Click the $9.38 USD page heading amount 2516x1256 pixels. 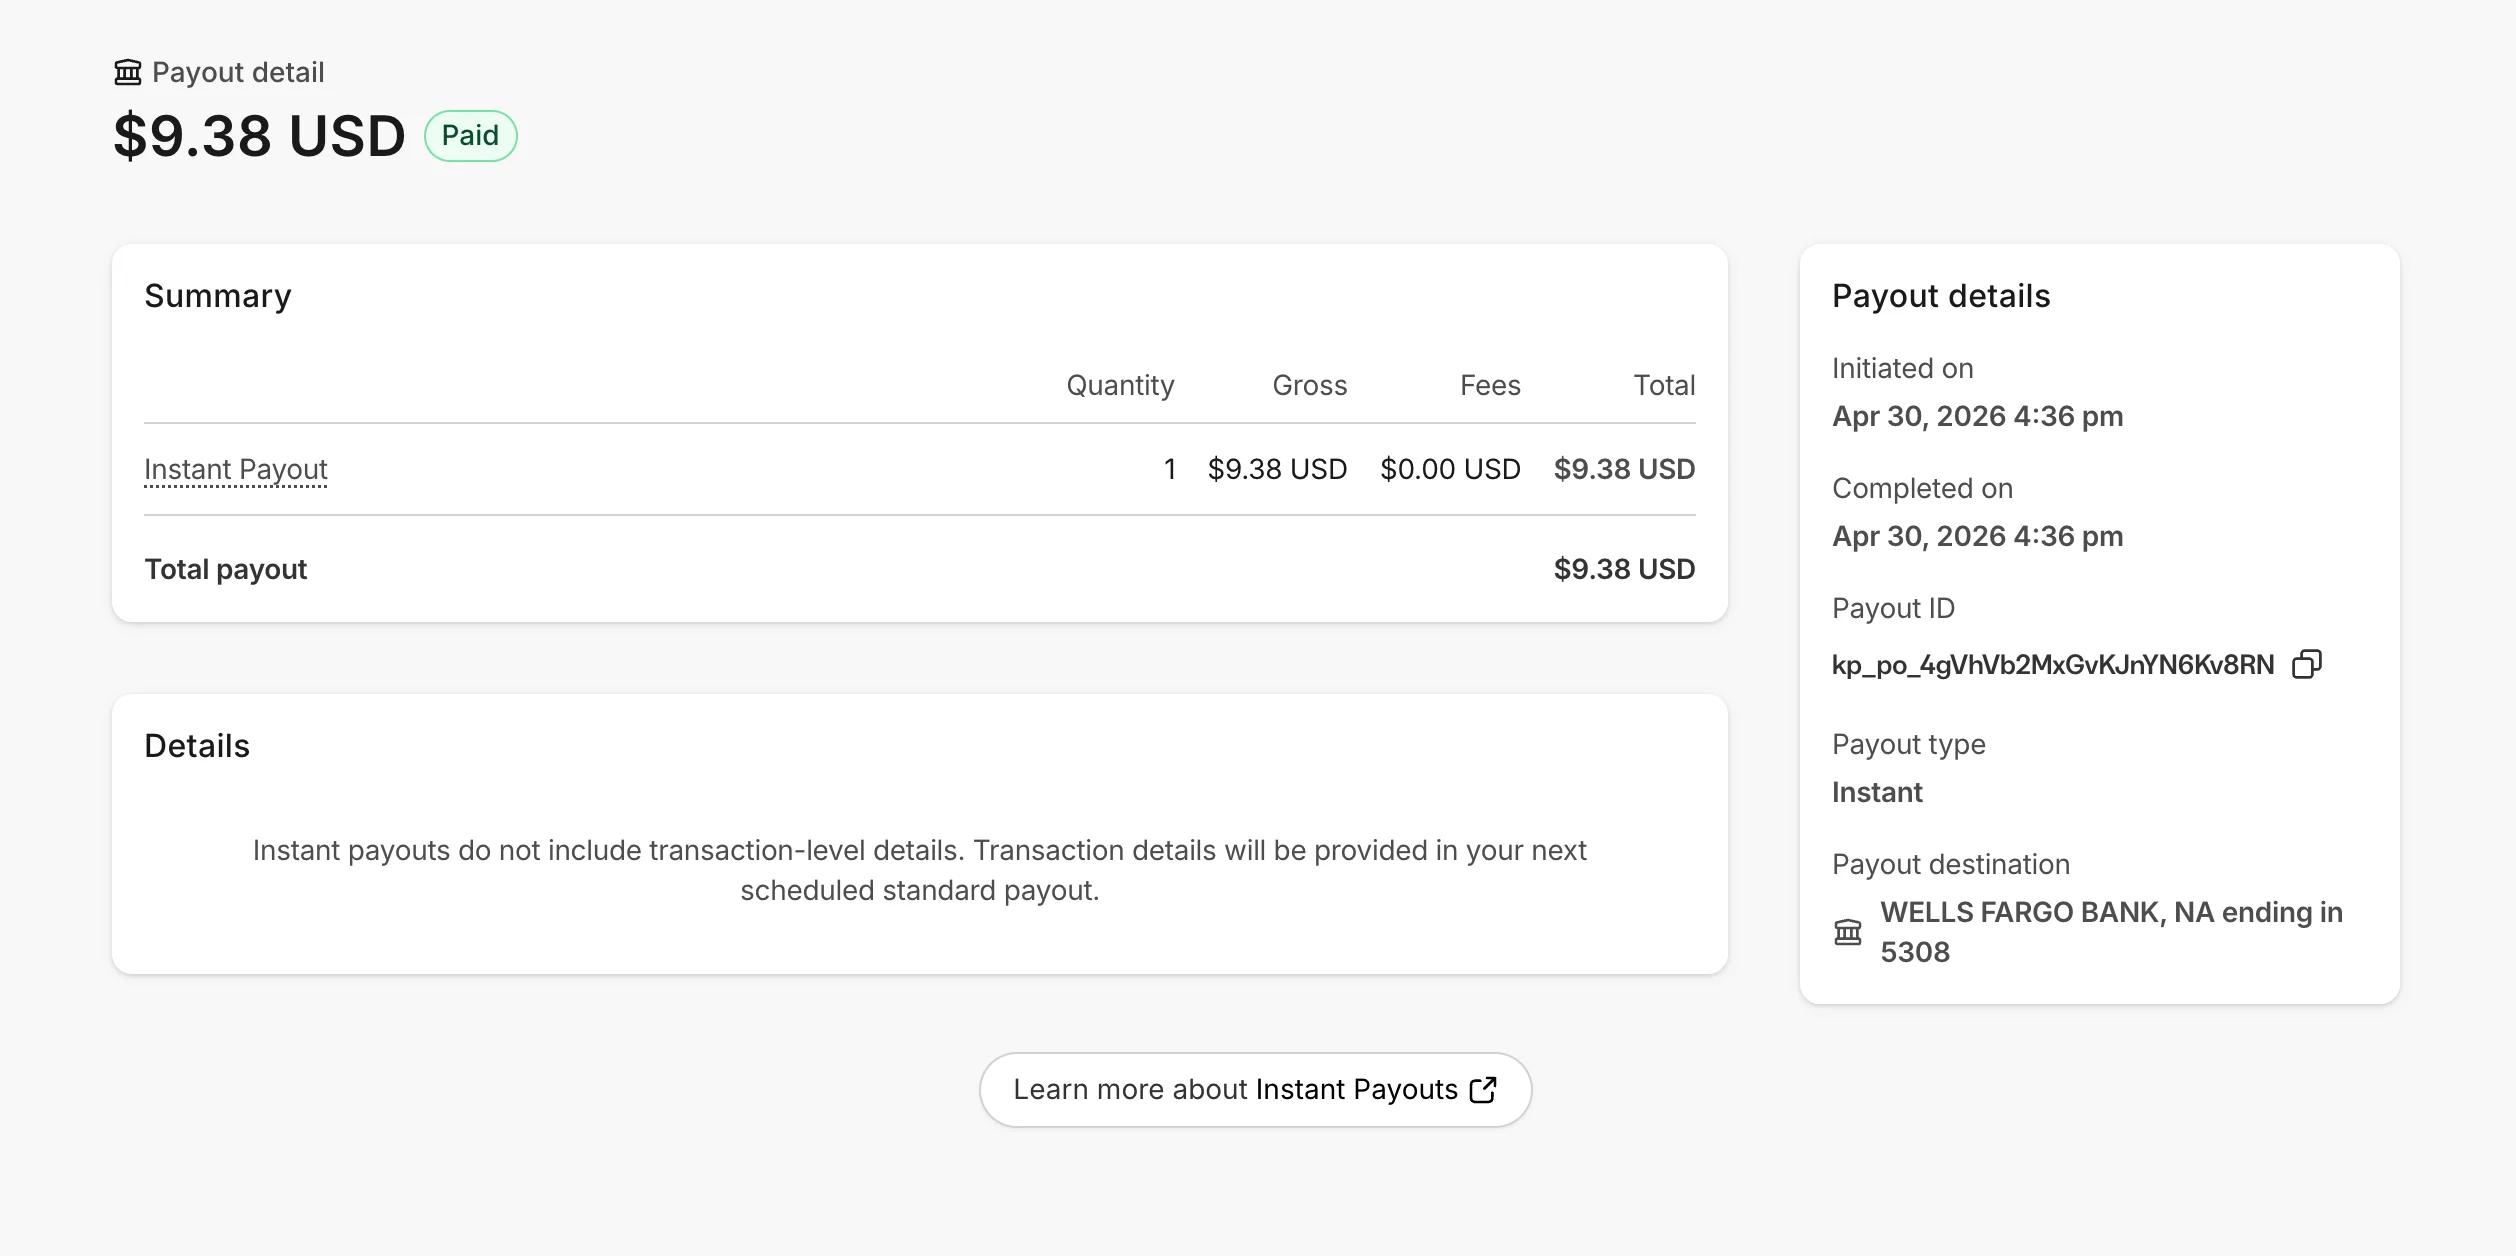tap(259, 136)
